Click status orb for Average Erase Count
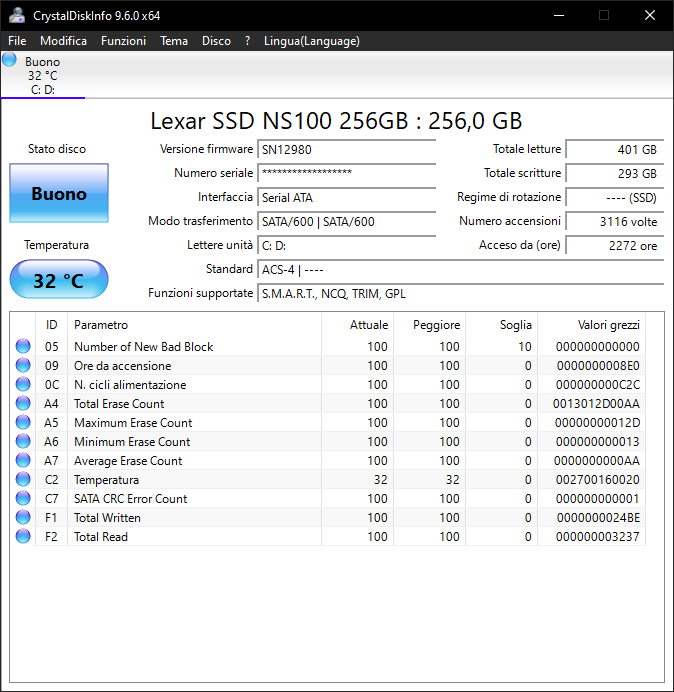This screenshot has width=674, height=692. tap(23, 460)
